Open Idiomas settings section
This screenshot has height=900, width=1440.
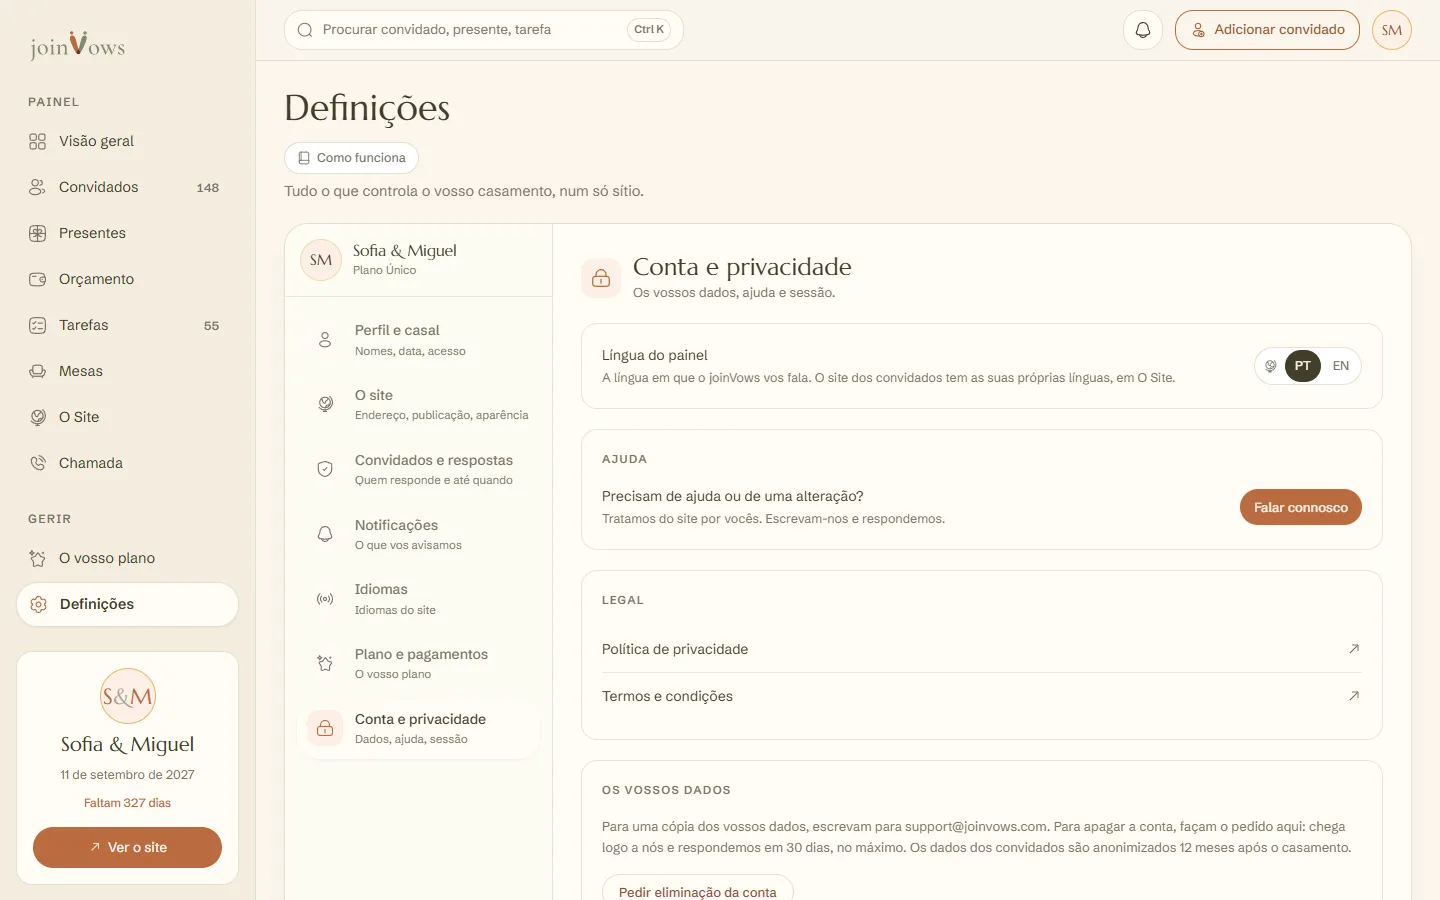pos(418,599)
